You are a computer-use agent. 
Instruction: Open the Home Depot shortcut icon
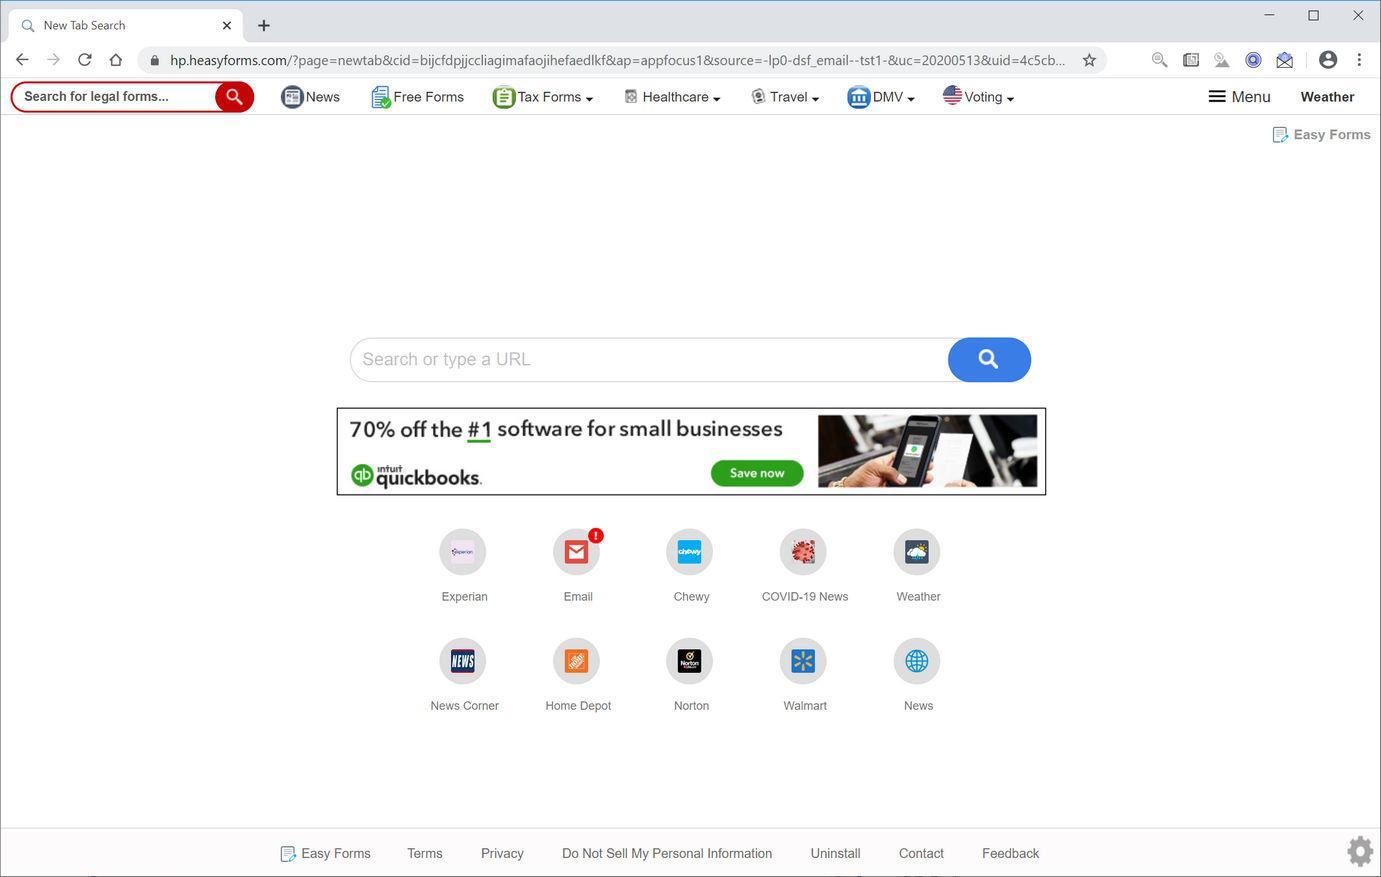click(577, 661)
